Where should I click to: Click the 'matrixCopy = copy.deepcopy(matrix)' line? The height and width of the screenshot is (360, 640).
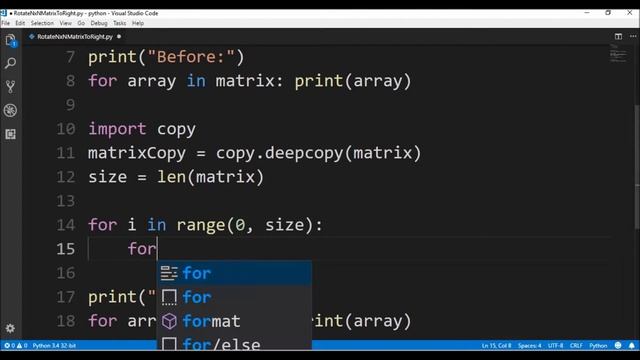coord(255,153)
